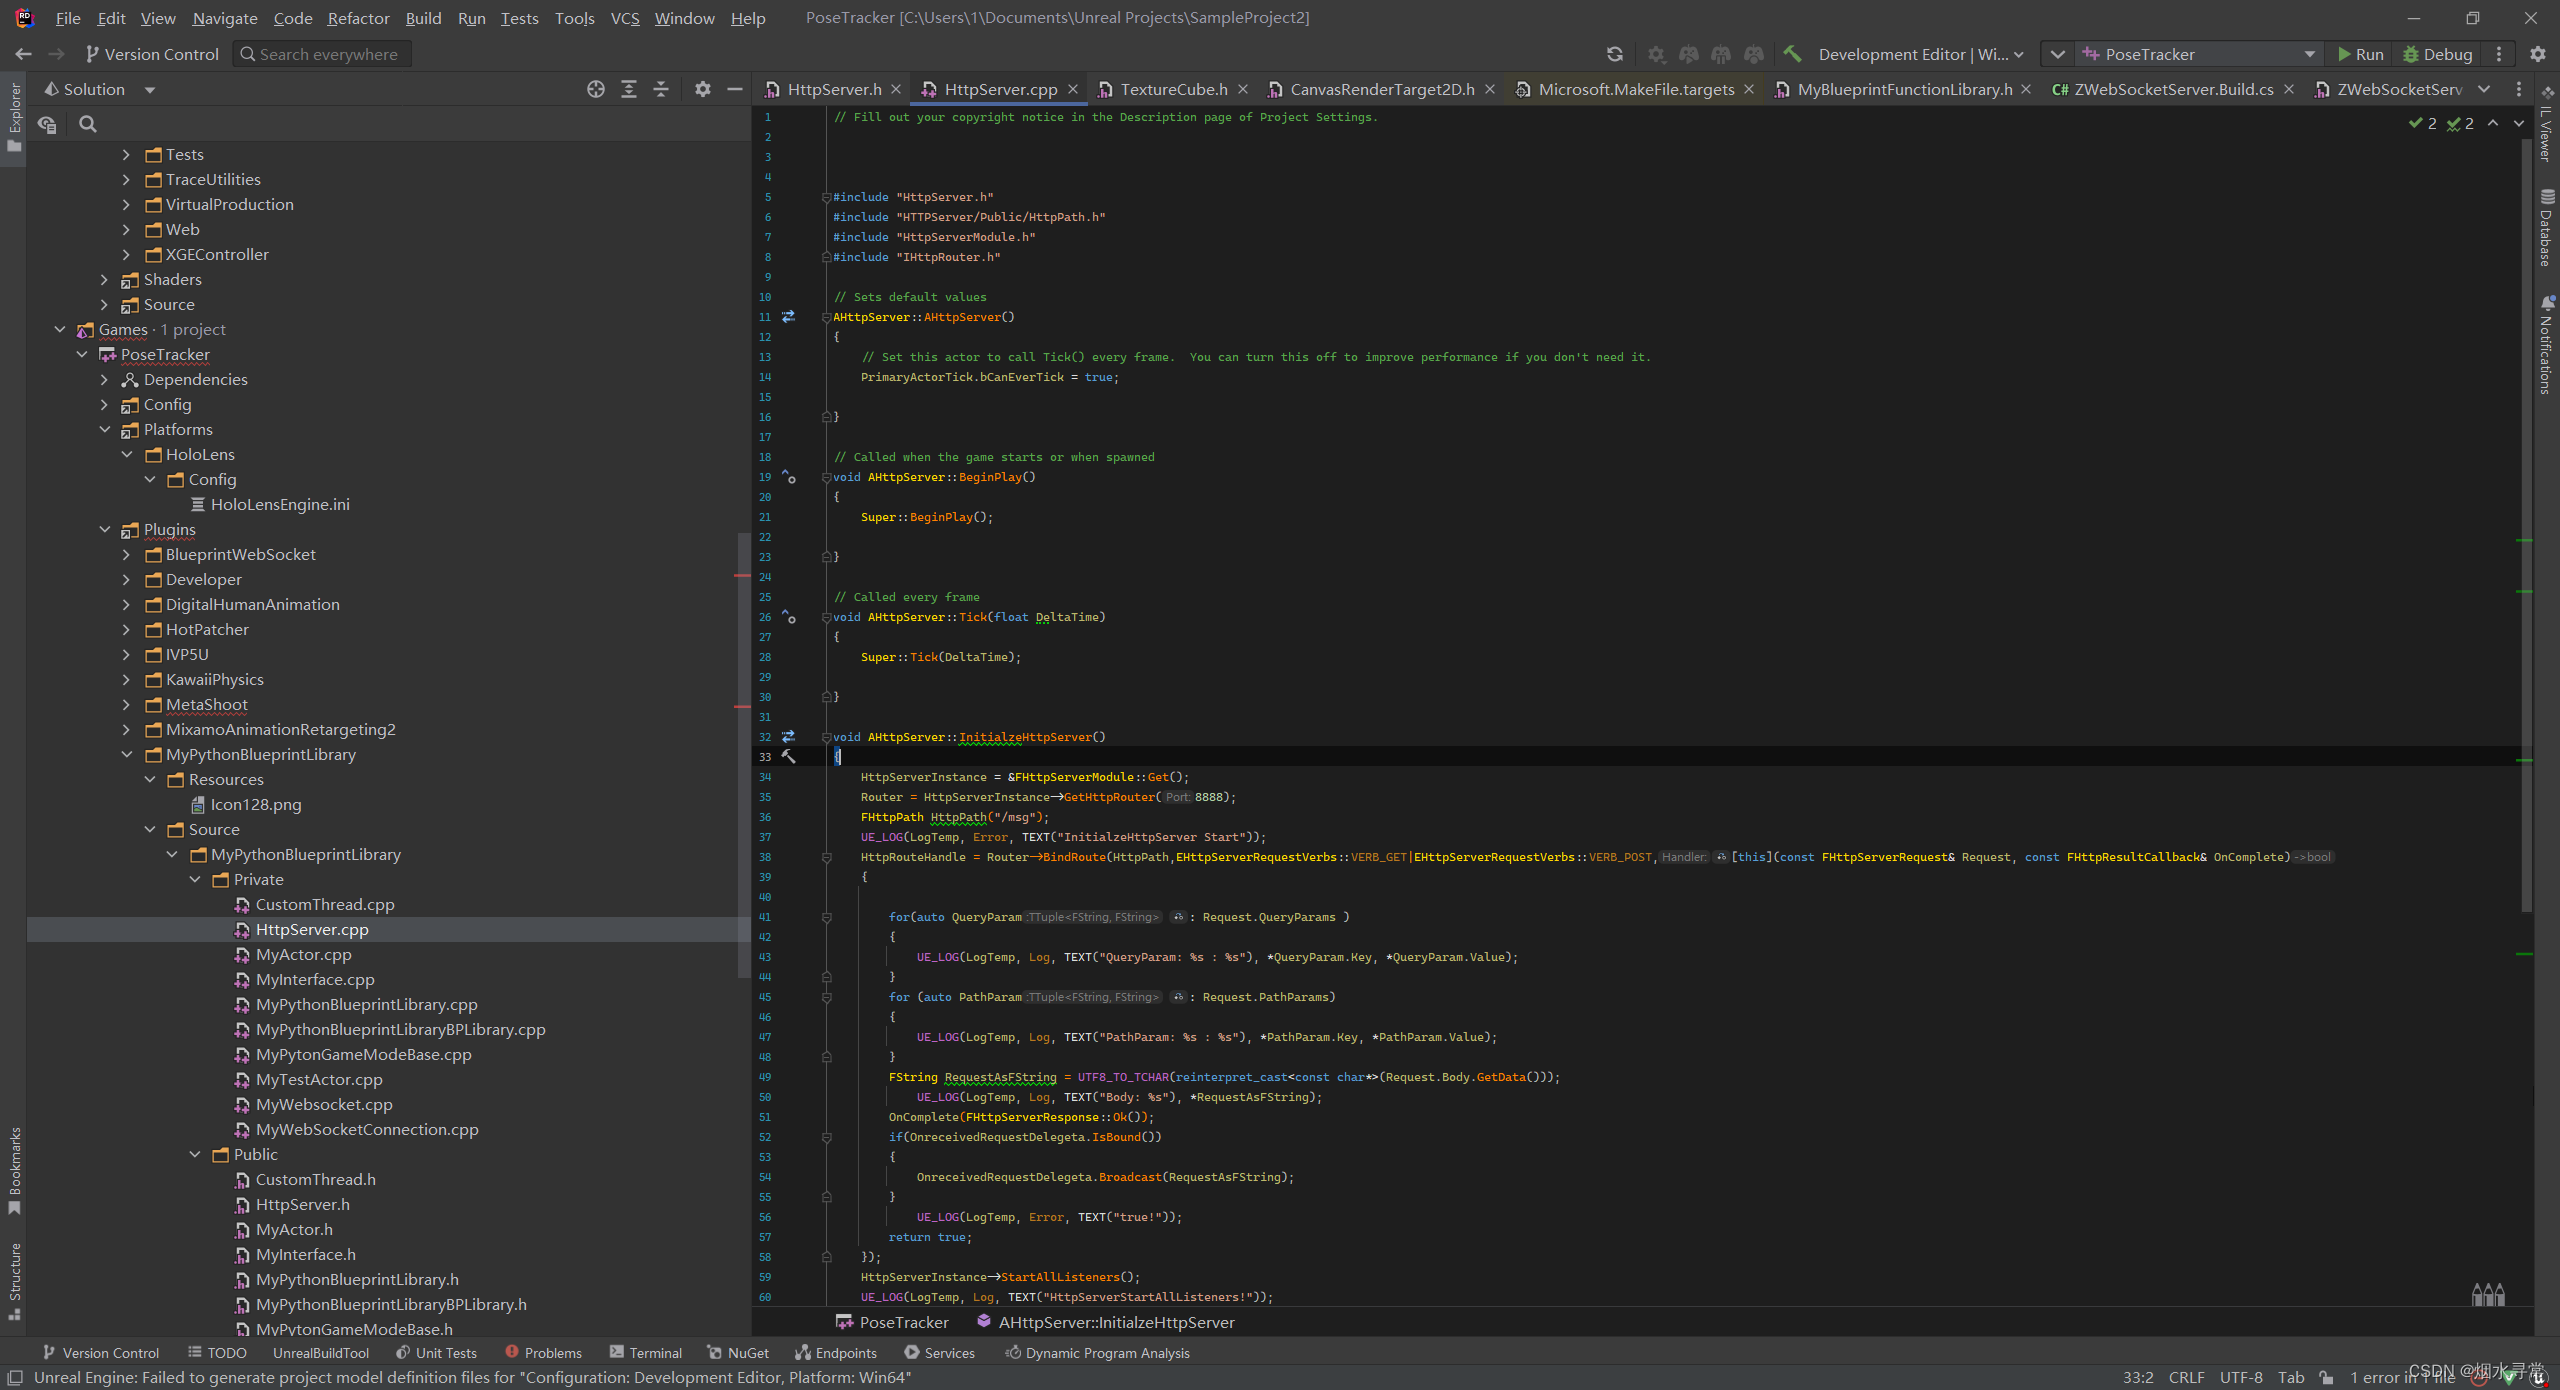Toggle Show All Files eye icon
The width and height of the screenshot is (2560, 1390).
click(x=47, y=124)
